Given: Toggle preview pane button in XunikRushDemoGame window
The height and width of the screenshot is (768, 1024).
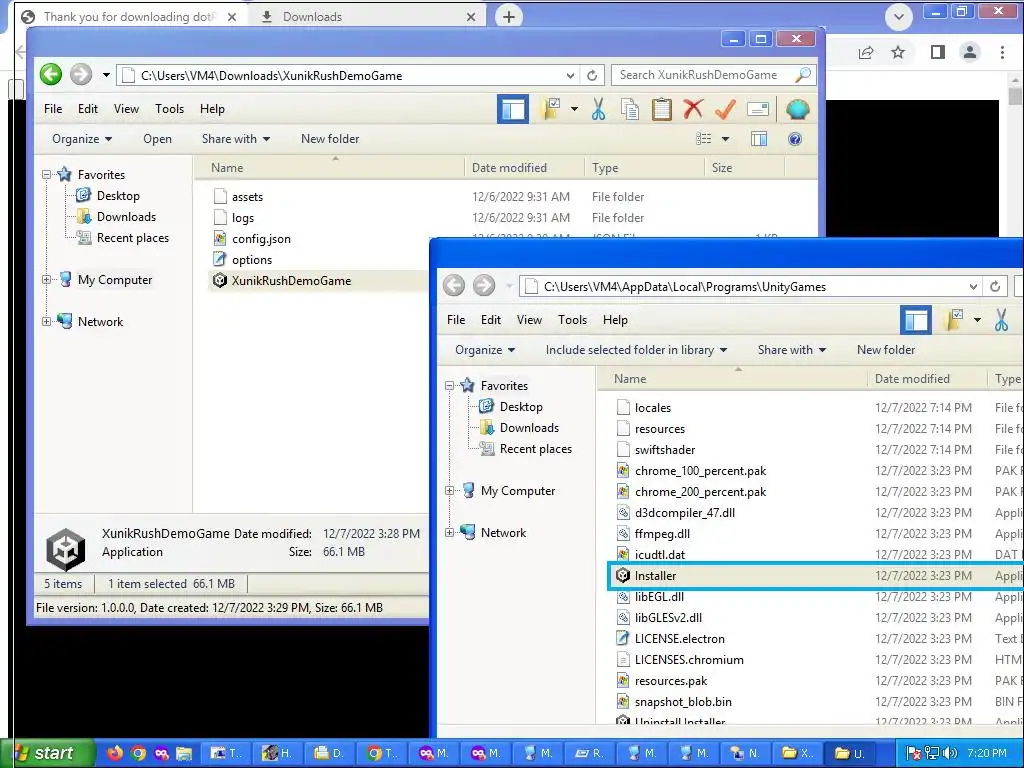Looking at the screenshot, I should coord(759,138).
